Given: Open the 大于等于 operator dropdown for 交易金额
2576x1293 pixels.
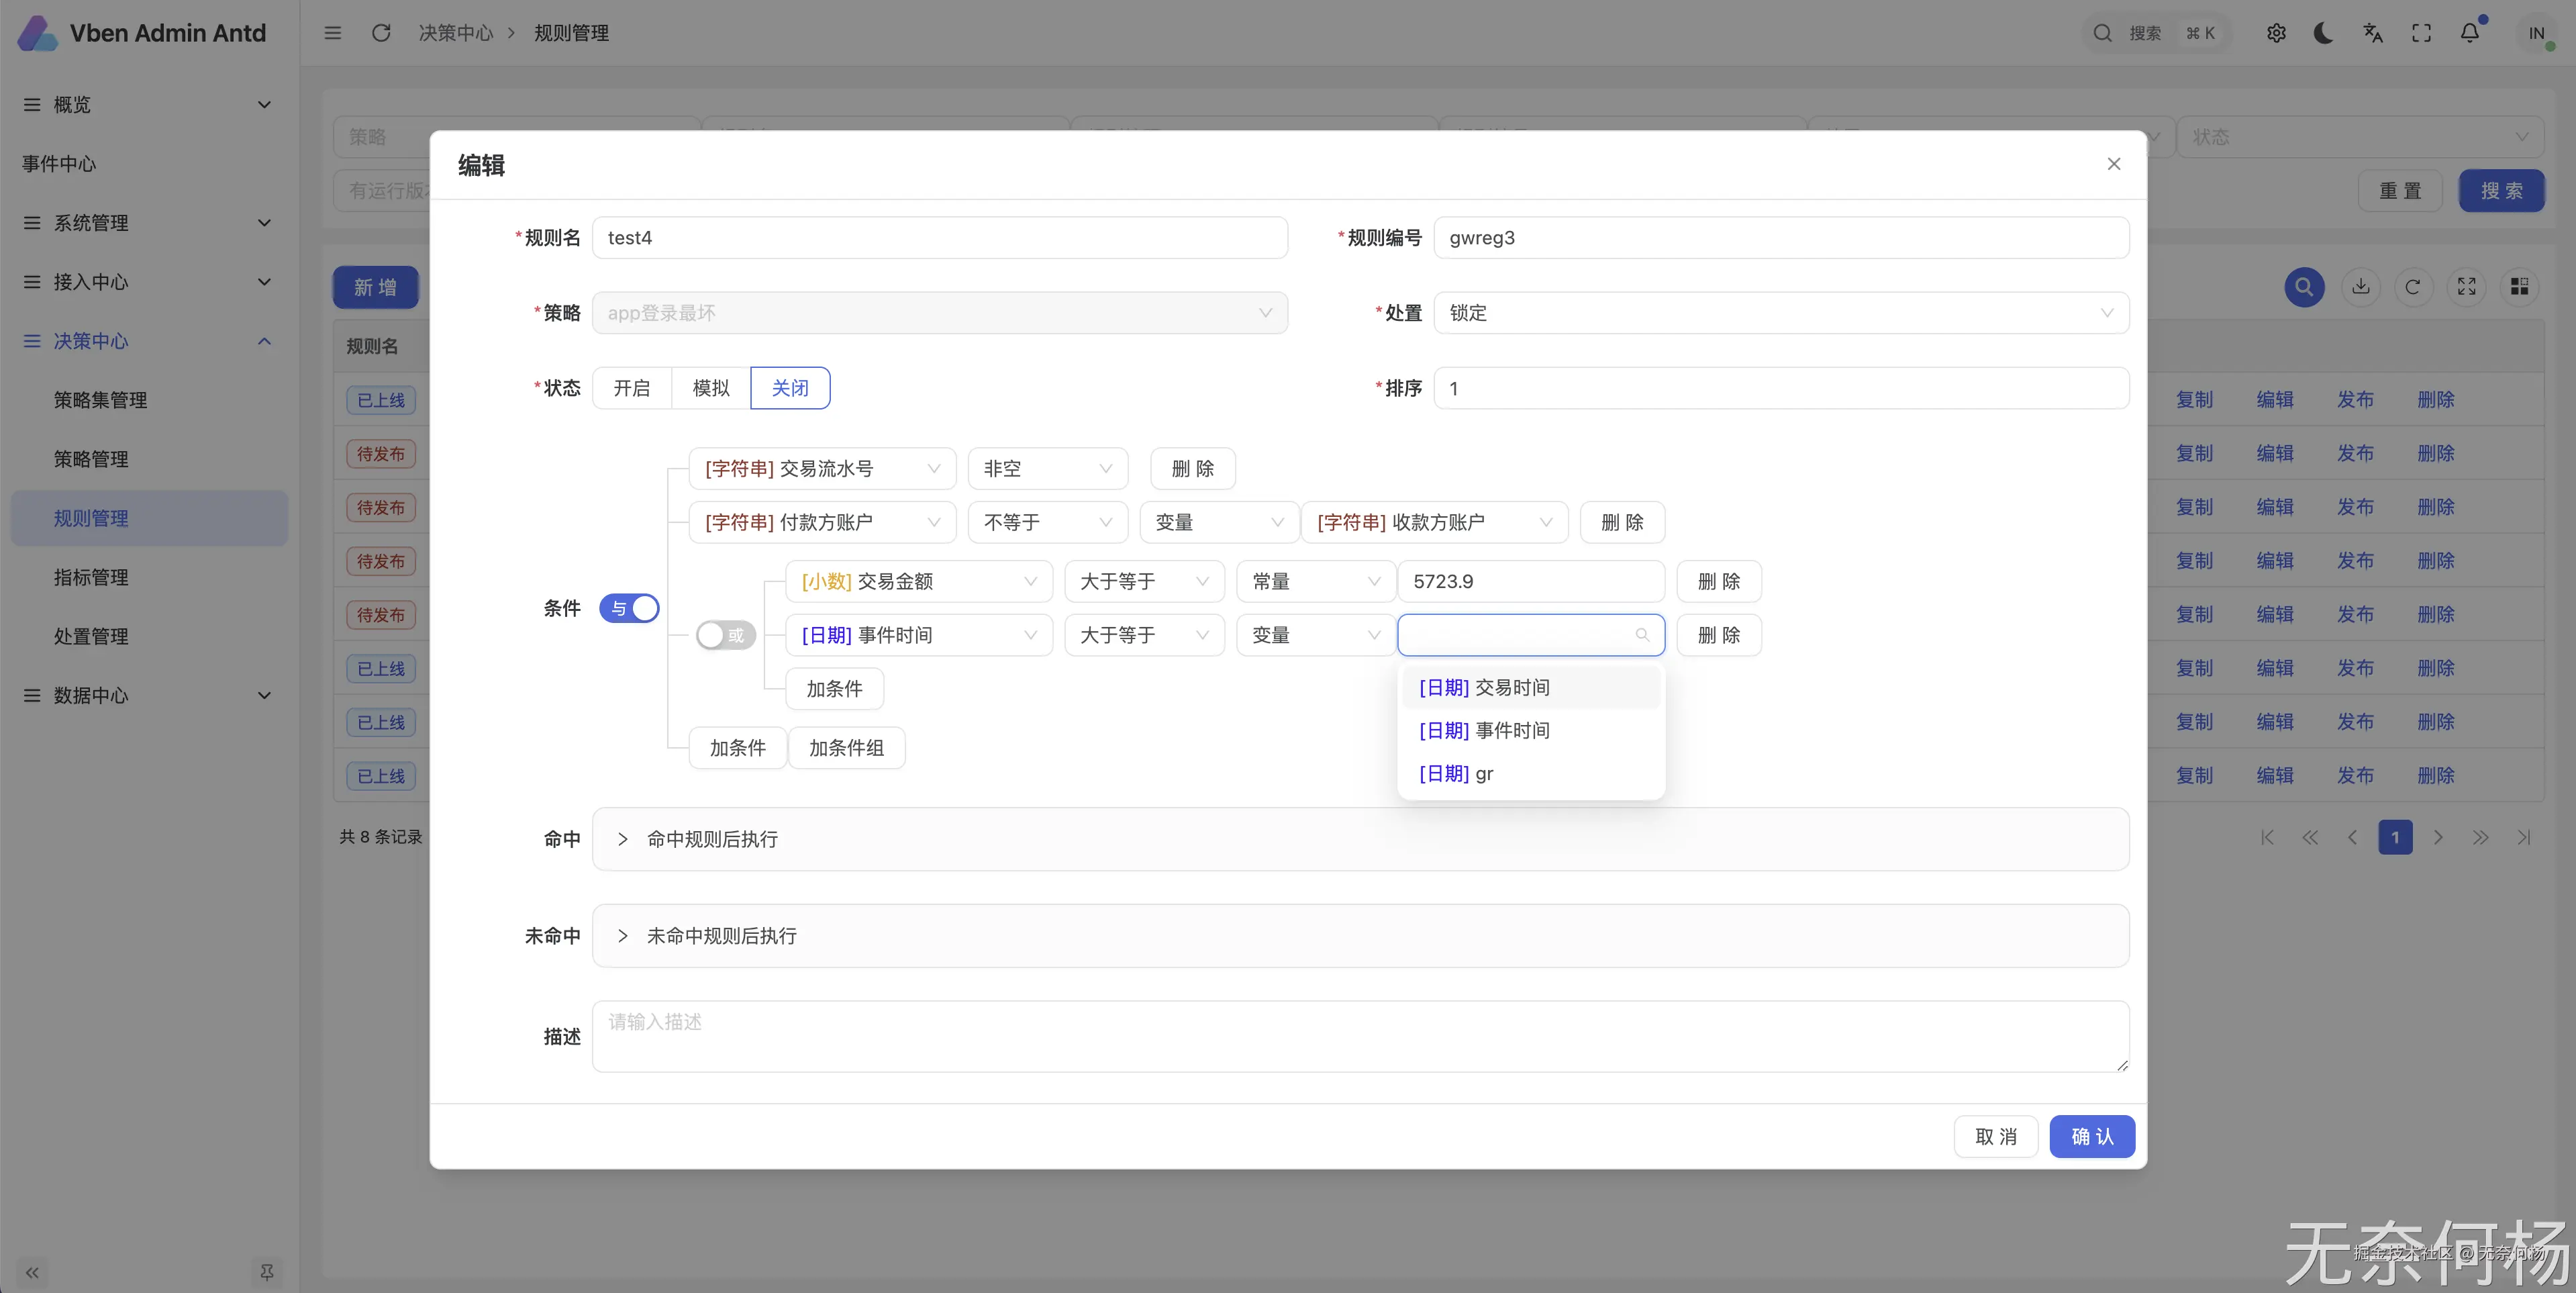Looking at the screenshot, I should pyautogui.click(x=1144, y=581).
